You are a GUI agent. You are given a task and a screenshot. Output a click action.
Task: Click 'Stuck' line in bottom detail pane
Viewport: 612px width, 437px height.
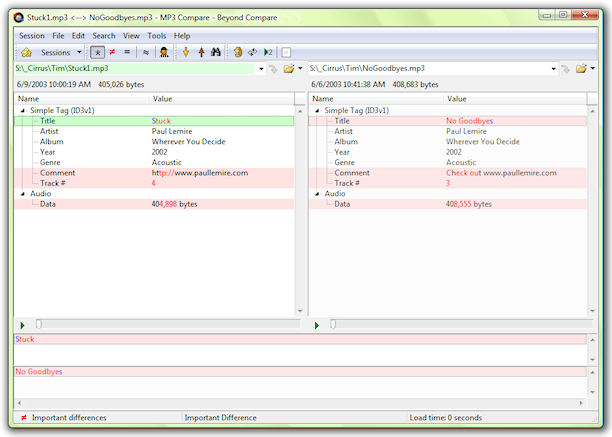[x=301, y=339]
